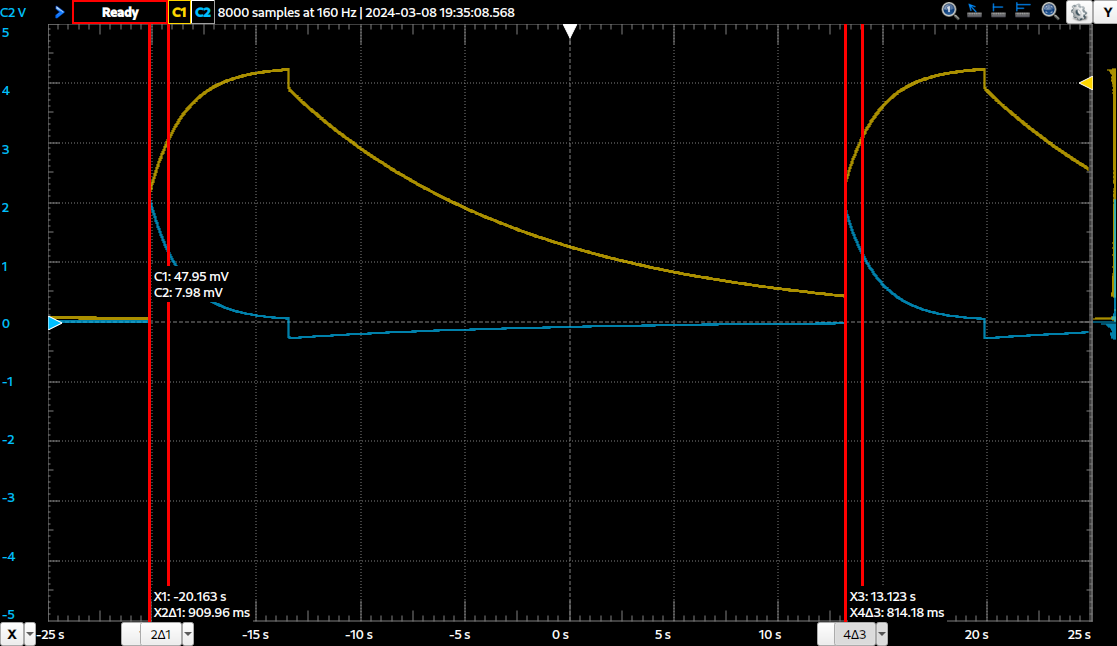
Task: Click the 2Δ1 cursor handle
Action: coord(159,635)
